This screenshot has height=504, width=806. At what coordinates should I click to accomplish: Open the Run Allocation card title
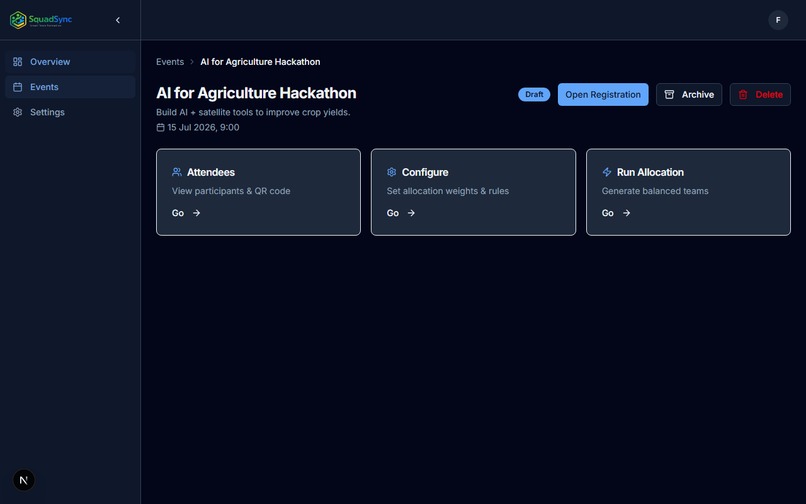pyautogui.click(x=650, y=172)
